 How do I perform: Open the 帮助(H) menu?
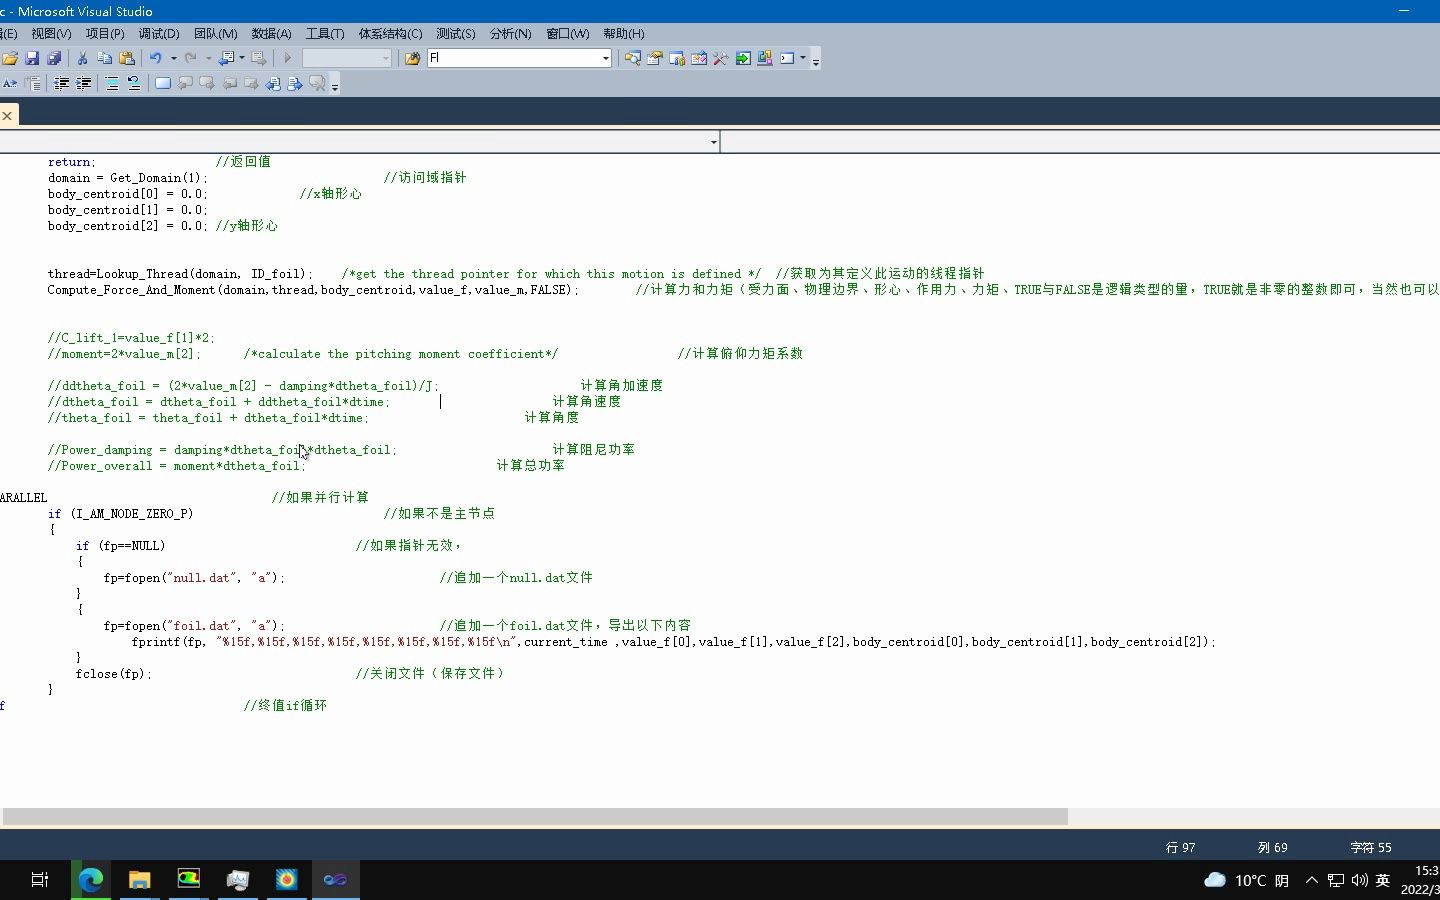pos(624,34)
